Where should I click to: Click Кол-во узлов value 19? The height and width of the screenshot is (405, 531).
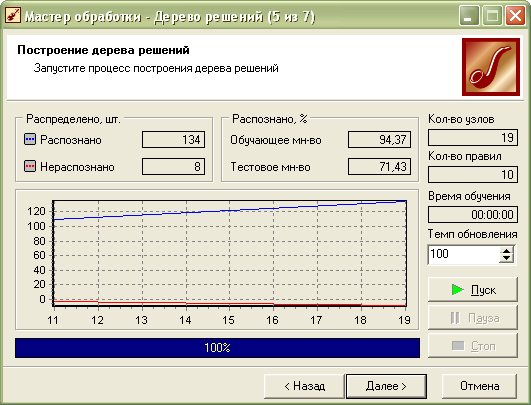[x=473, y=137]
